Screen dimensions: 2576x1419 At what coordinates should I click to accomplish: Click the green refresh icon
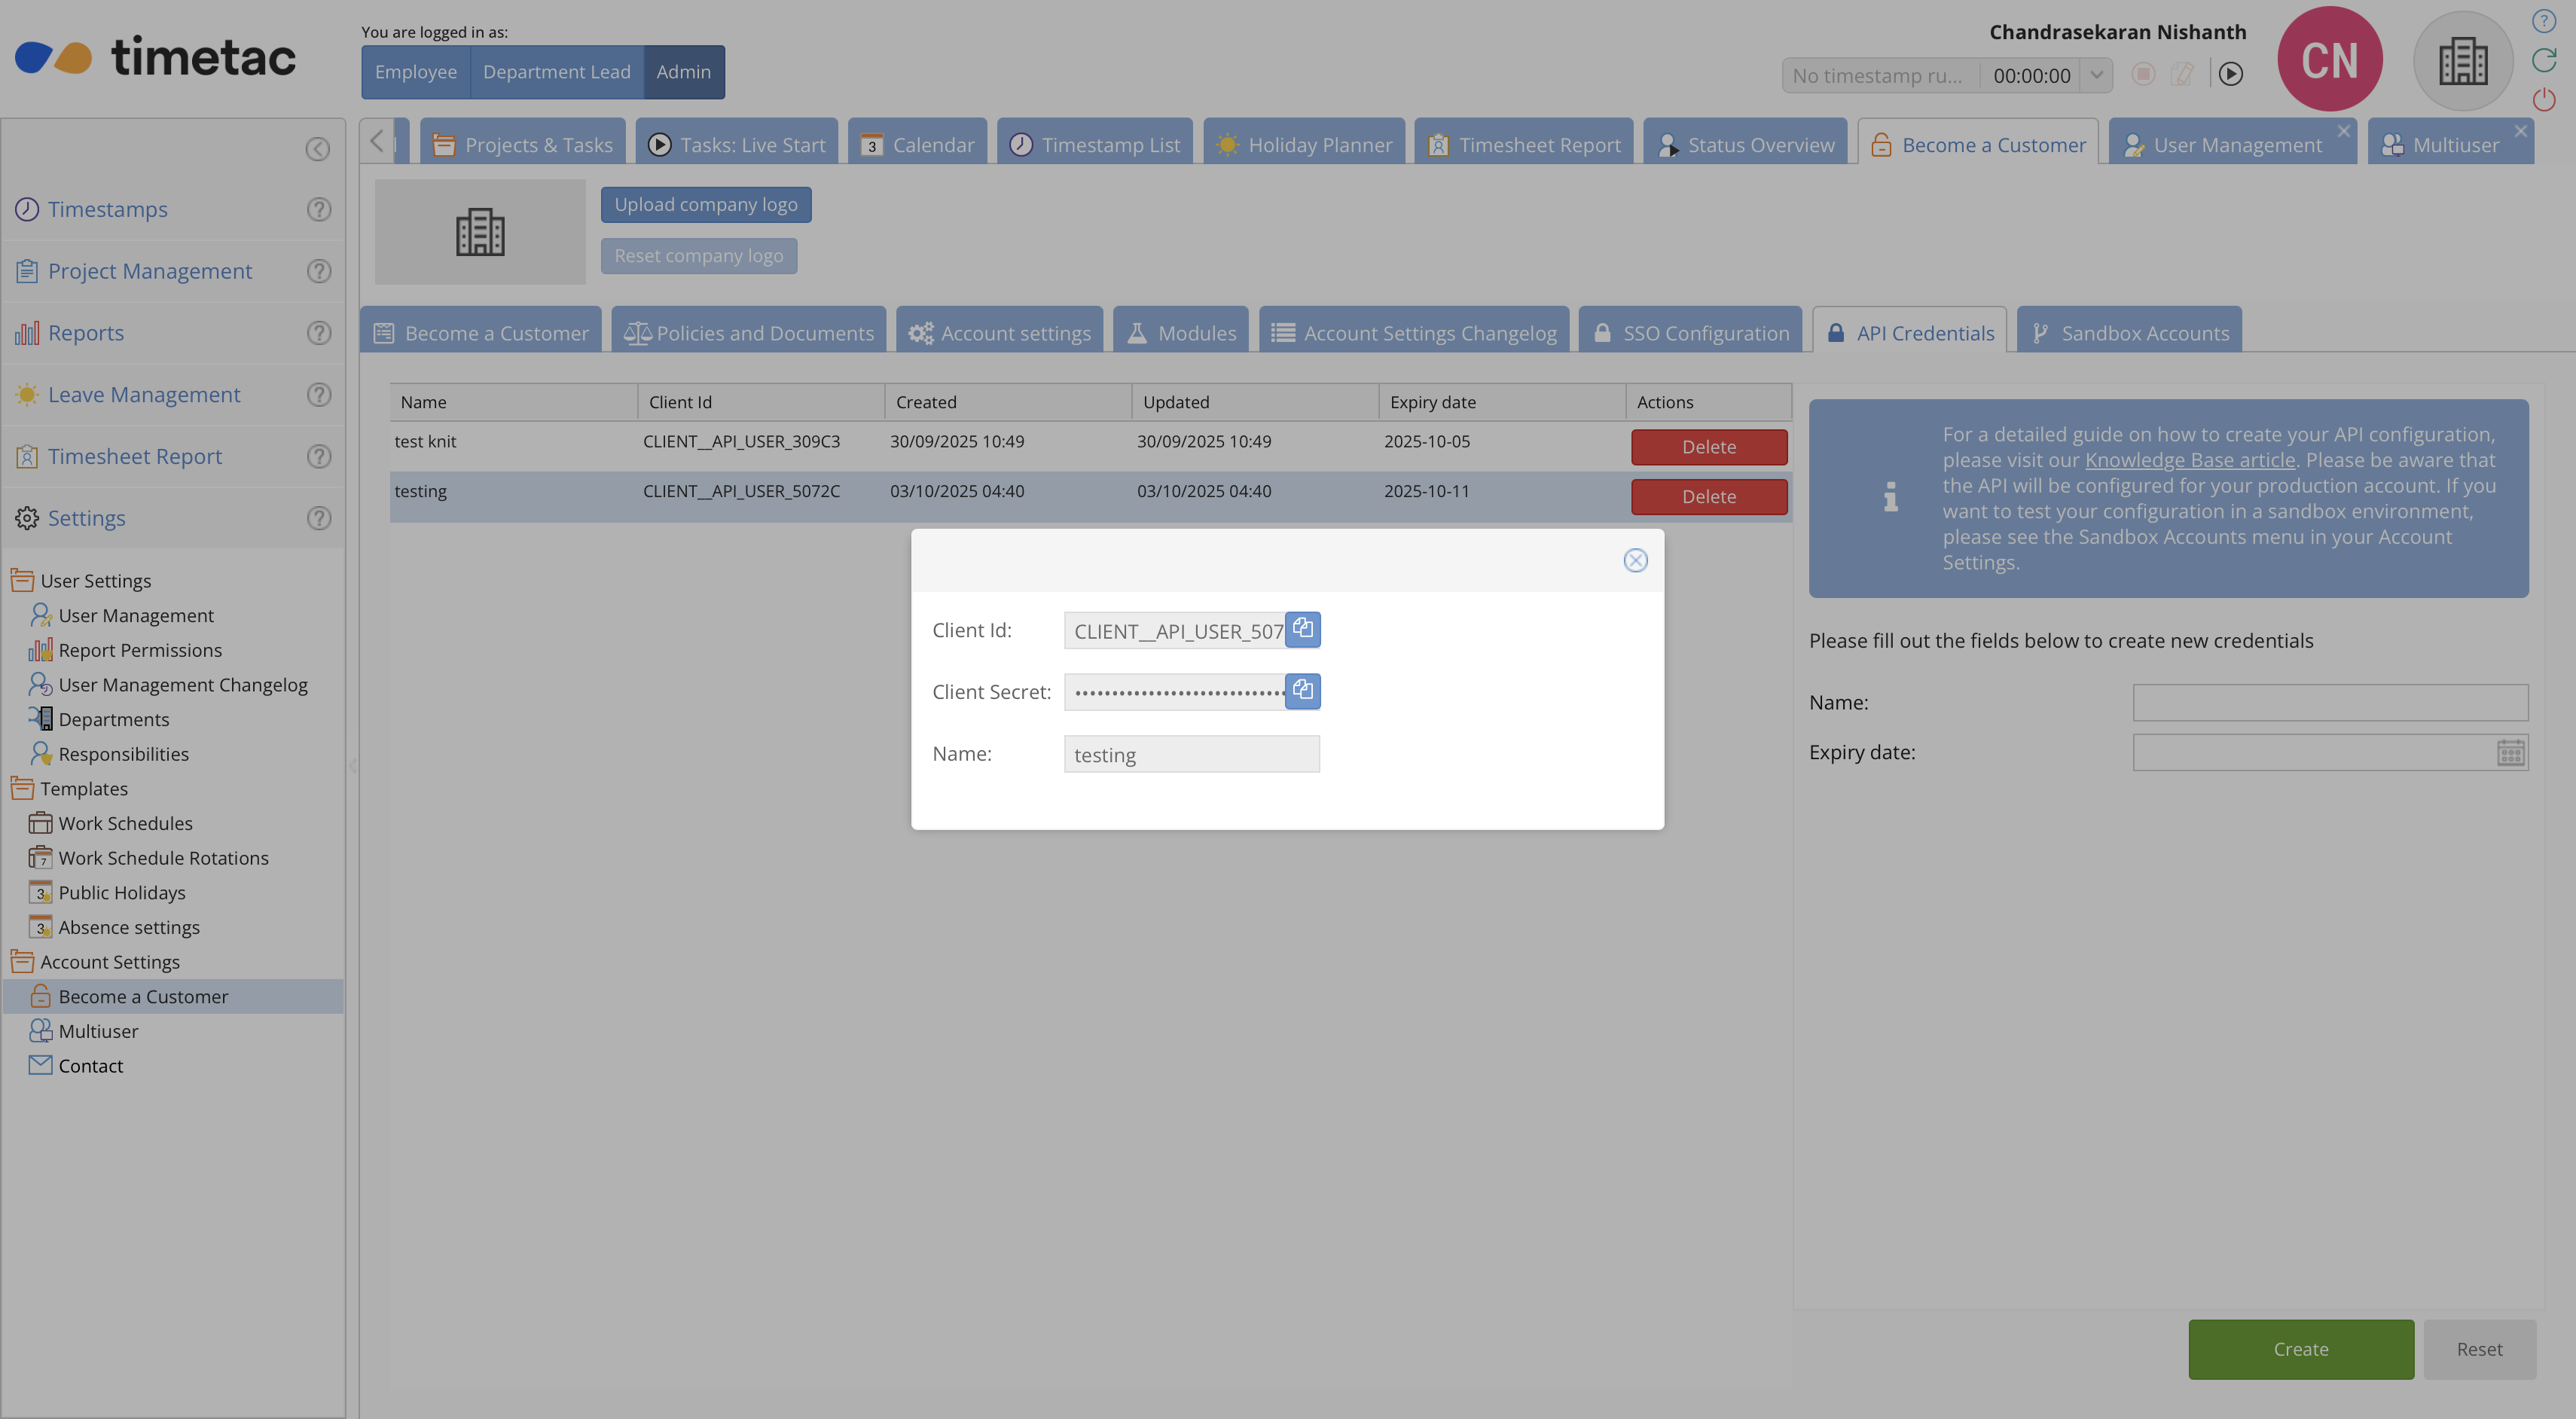tap(2543, 60)
